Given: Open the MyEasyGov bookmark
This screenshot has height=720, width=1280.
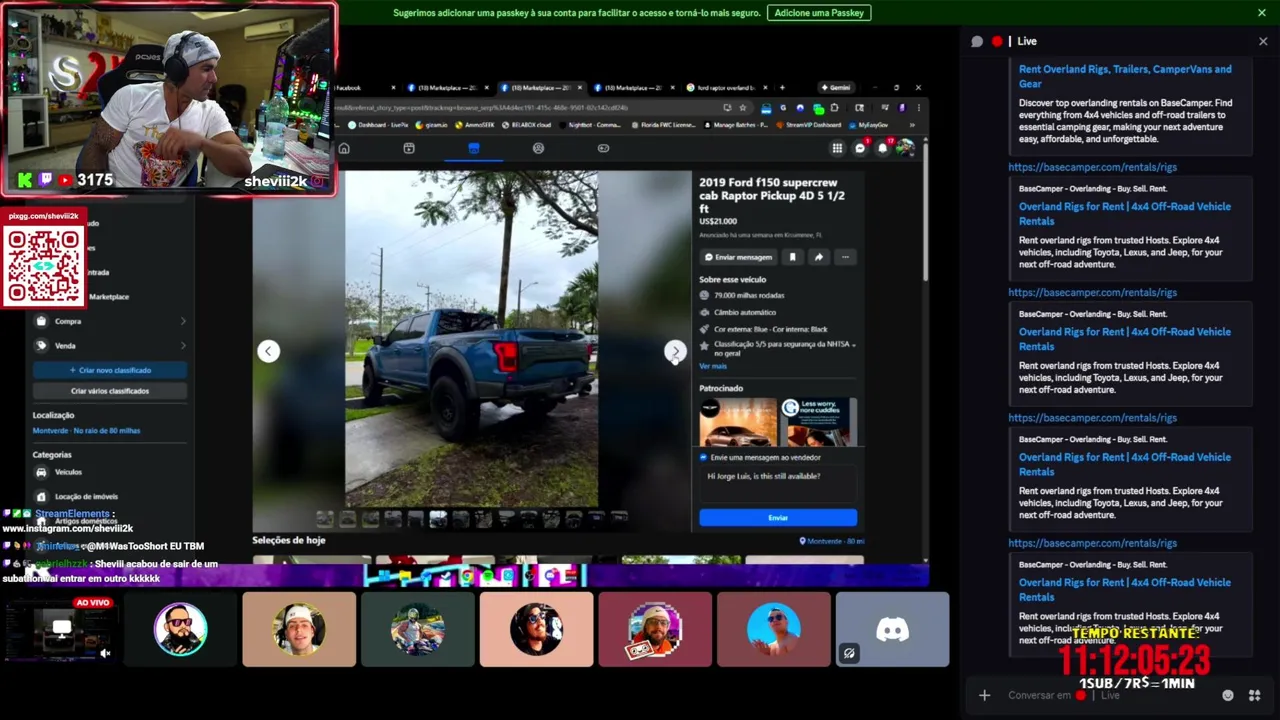Looking at the screenshot, I should click(868, 125).
